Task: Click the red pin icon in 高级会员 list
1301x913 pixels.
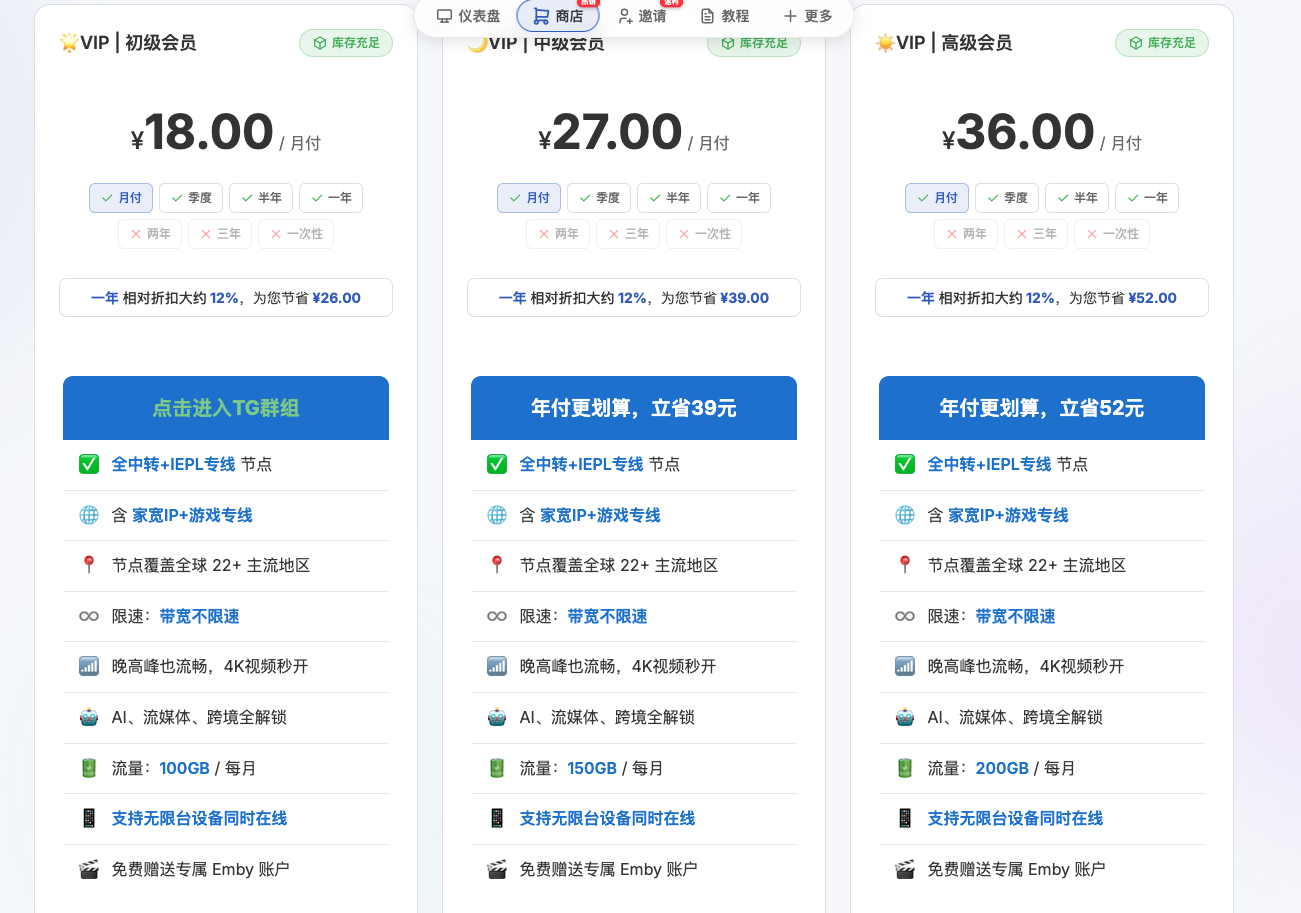Action: click(x=905, y=565)
